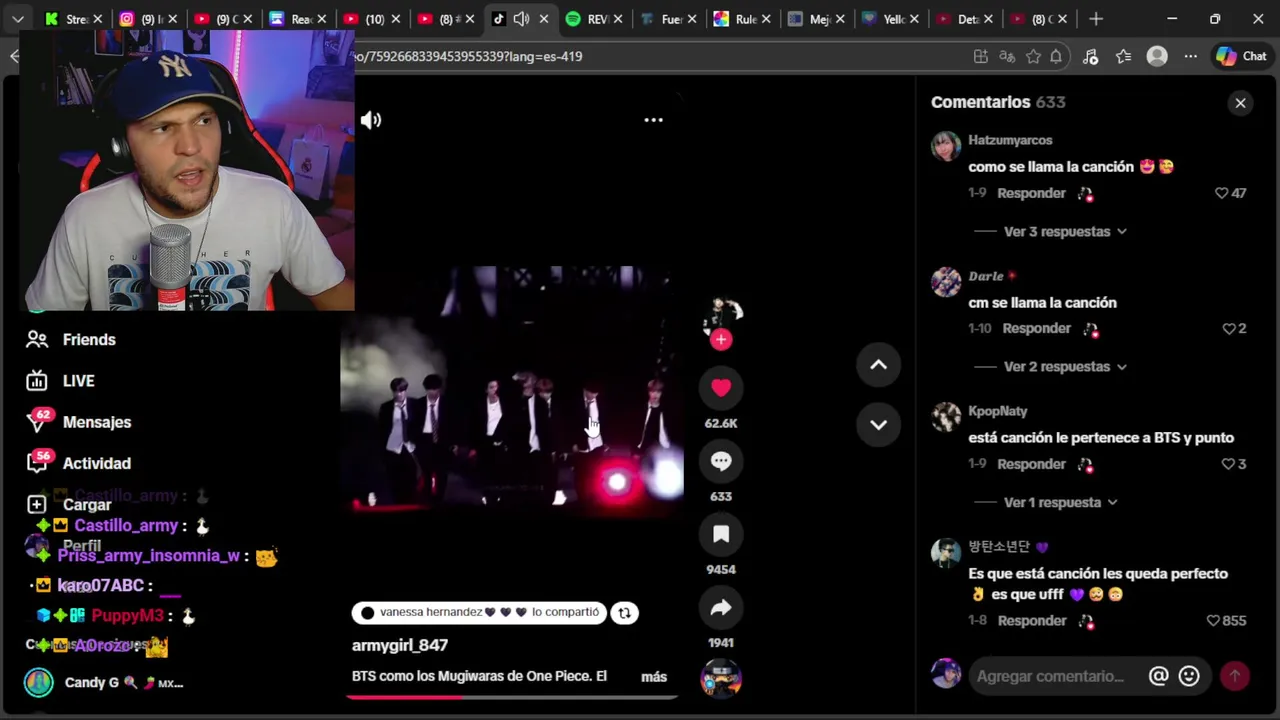
Task: Open the Favorites list icon in Edge
Action: [x=1124, y=57]
